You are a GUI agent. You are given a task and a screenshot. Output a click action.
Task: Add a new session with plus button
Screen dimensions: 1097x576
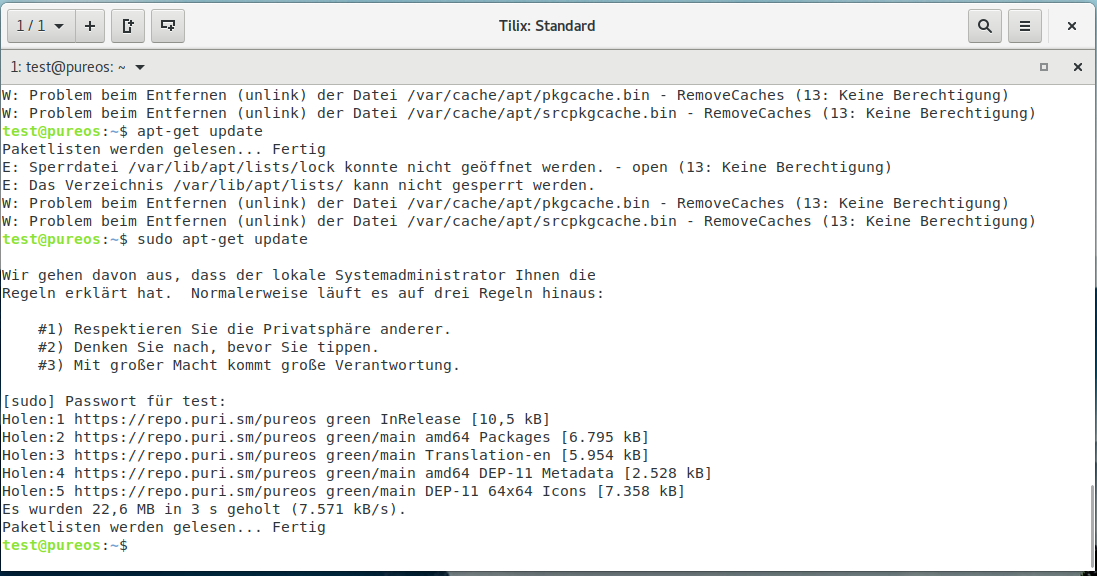[x=90, y=26]
